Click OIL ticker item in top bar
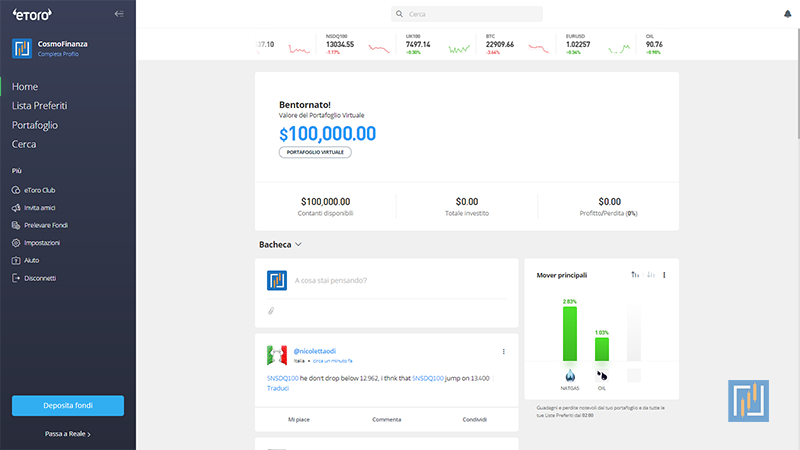The image size is (800, 450). click(654, 44)
